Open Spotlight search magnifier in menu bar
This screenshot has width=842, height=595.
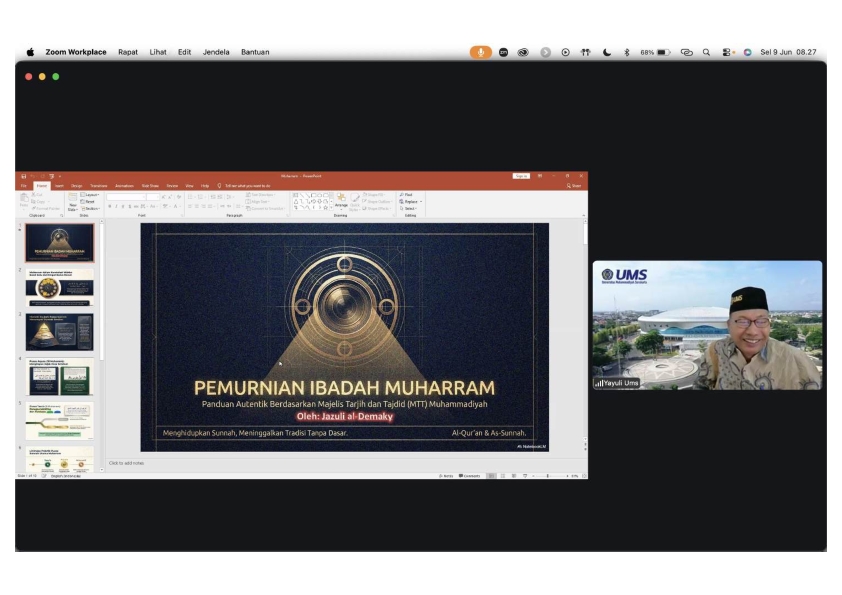click(x=706, y=52)
